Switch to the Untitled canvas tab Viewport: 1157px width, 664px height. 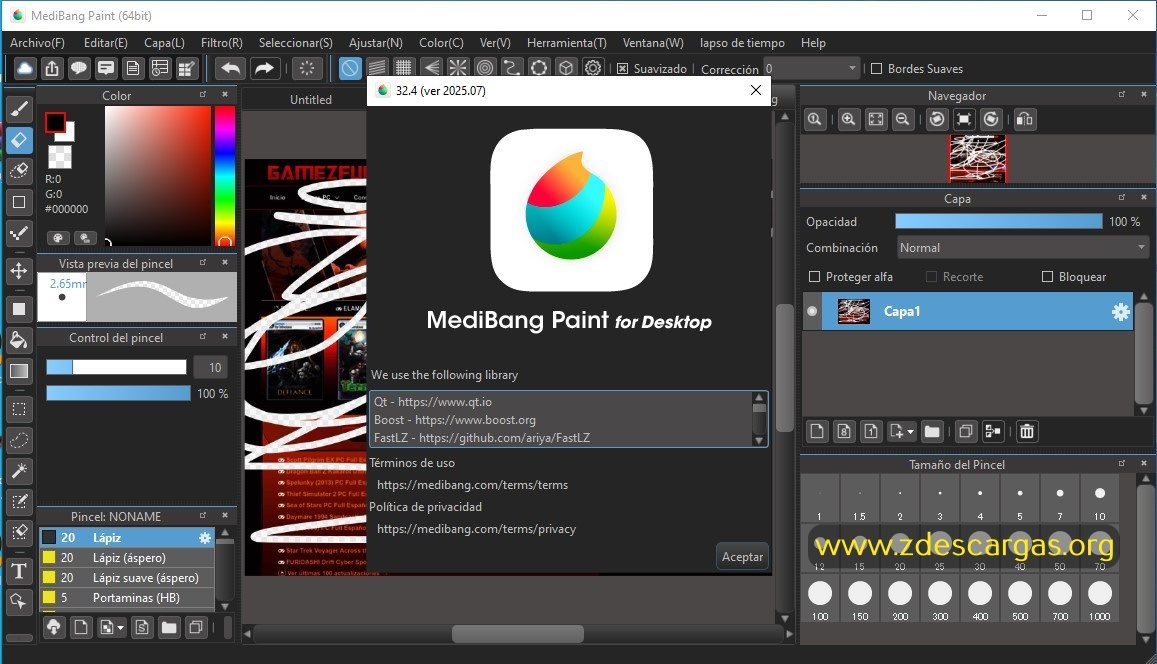(311, 100)
